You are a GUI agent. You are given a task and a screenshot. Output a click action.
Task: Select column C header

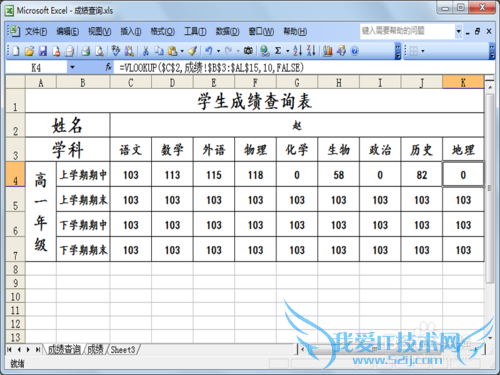point(131,82)
